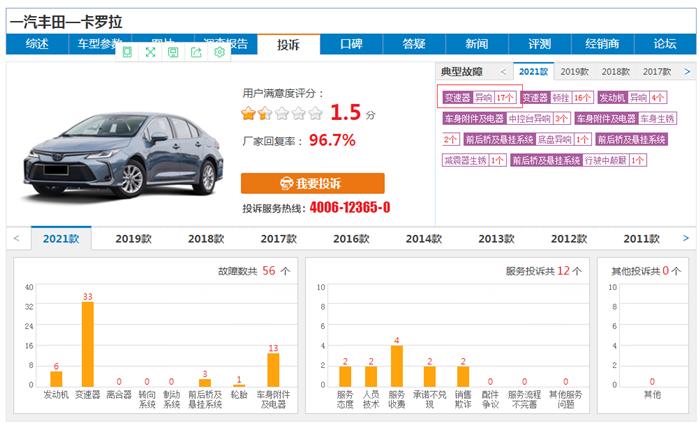Click the orange 我要投诉 button
700x427 pixels.
312,183
